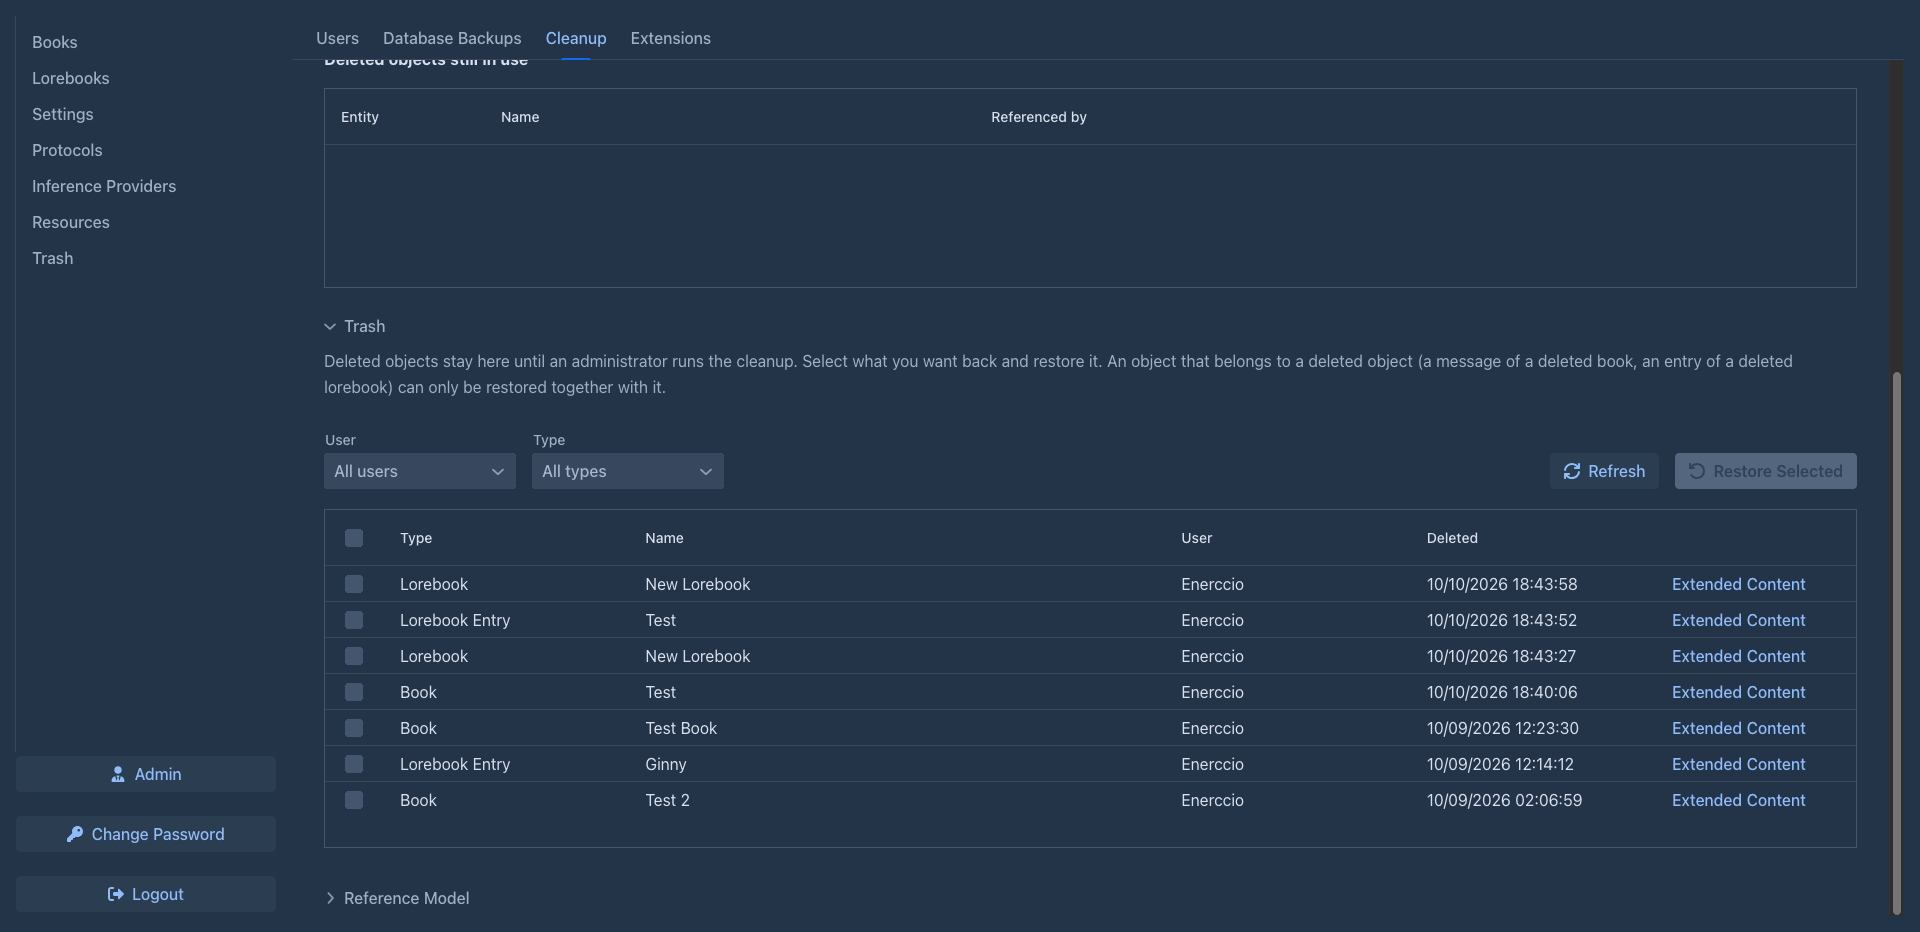Check the Book Test row
Viewport: 1920px width, 932px height.
(354, 692)
